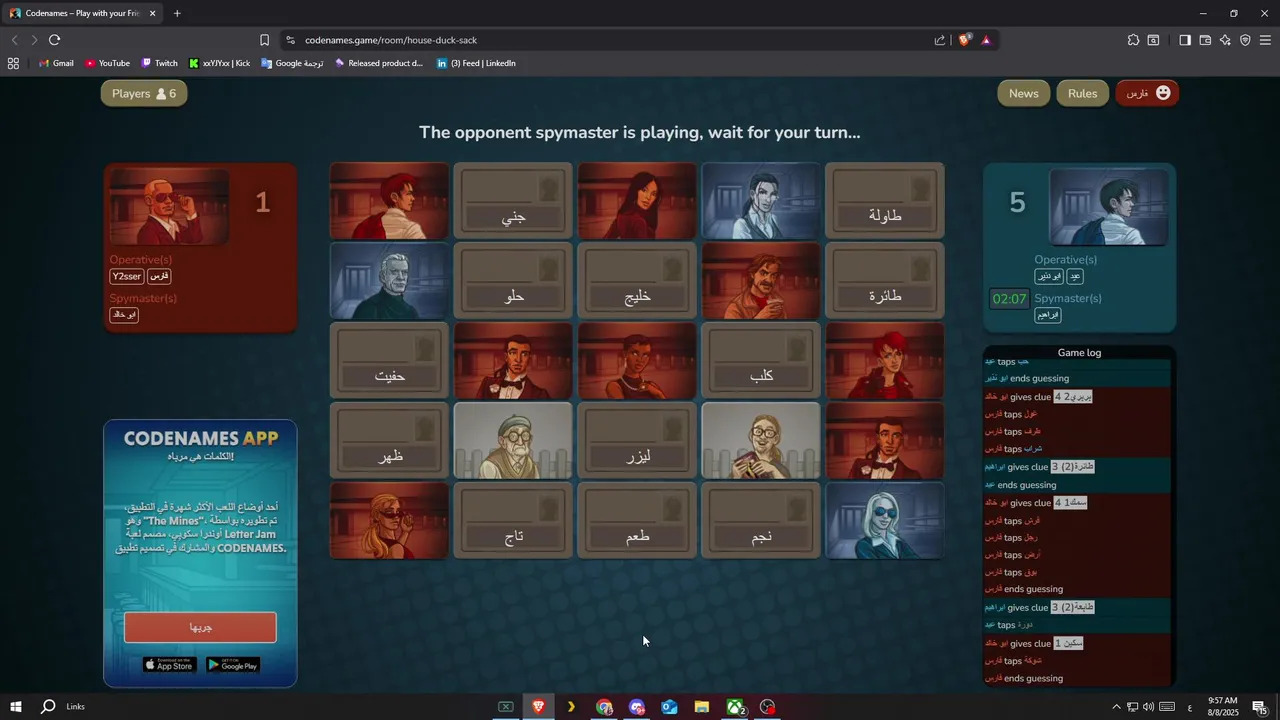Tap the word card نجم
This screenshot has width=1280, height=720.
(x=761, y=521)
